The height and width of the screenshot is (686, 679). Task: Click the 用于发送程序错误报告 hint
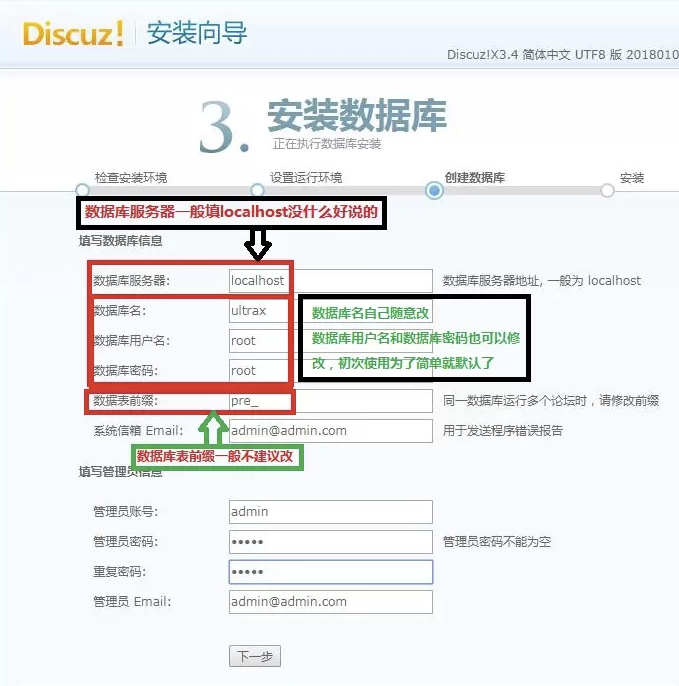[x=503, y=431]
